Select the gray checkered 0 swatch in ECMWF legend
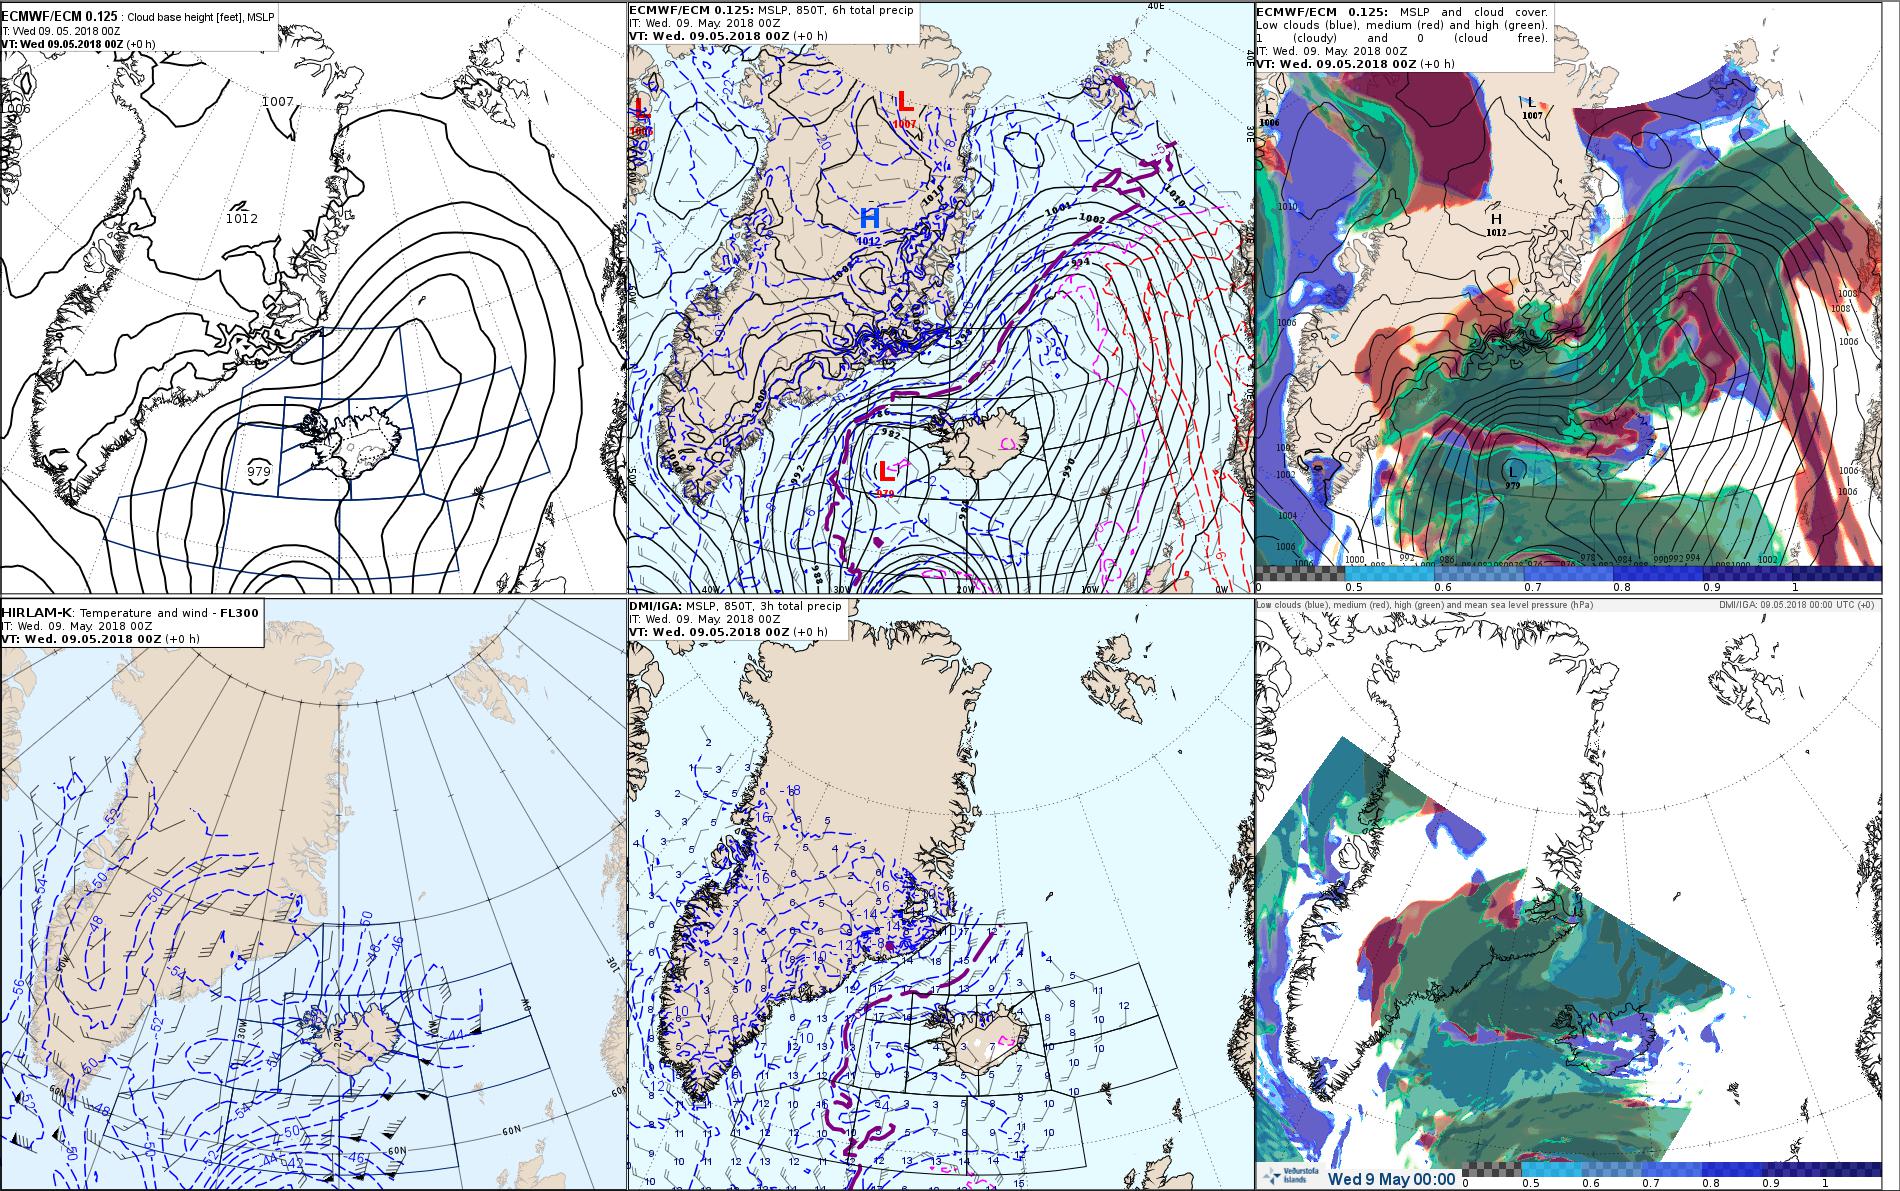This screenshot has height=1191, width=1900. click(1301, 573)
